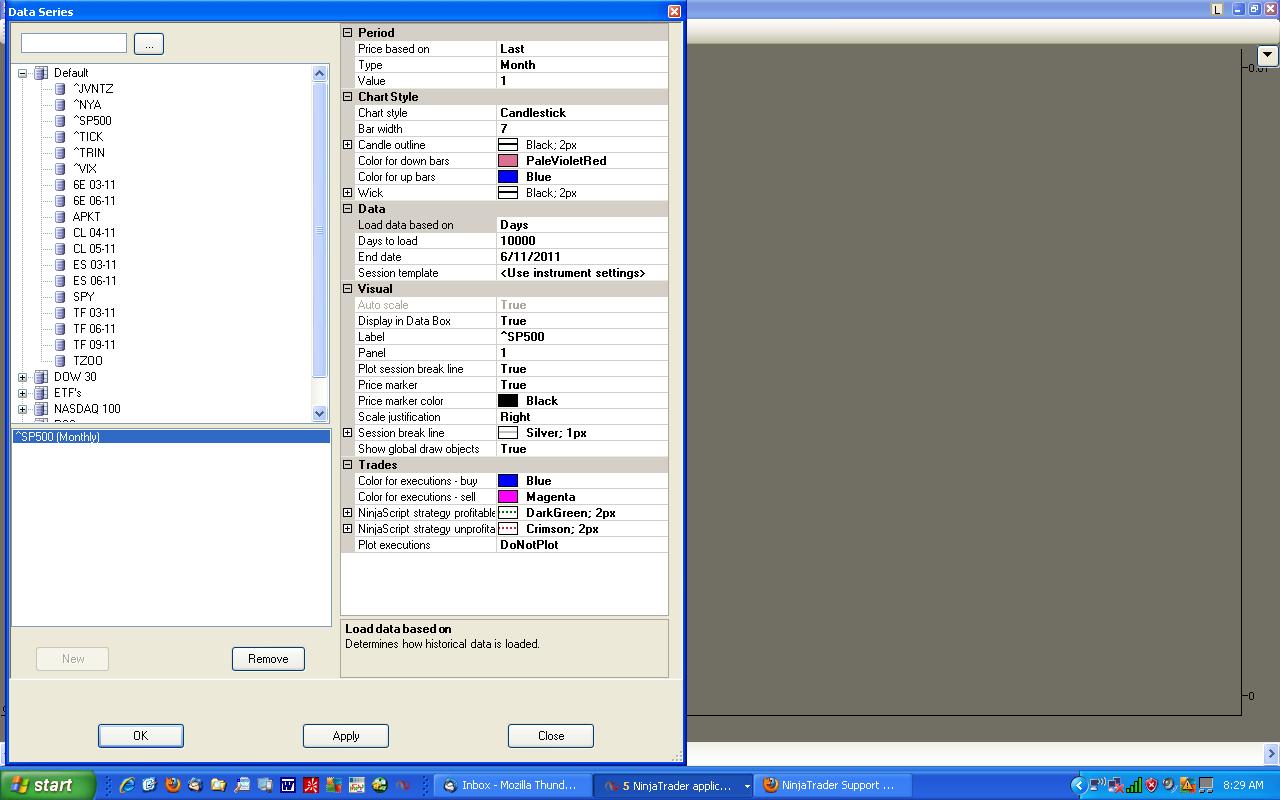
Task: Click the instrument search input field
Action: click(x=74, y=43)
